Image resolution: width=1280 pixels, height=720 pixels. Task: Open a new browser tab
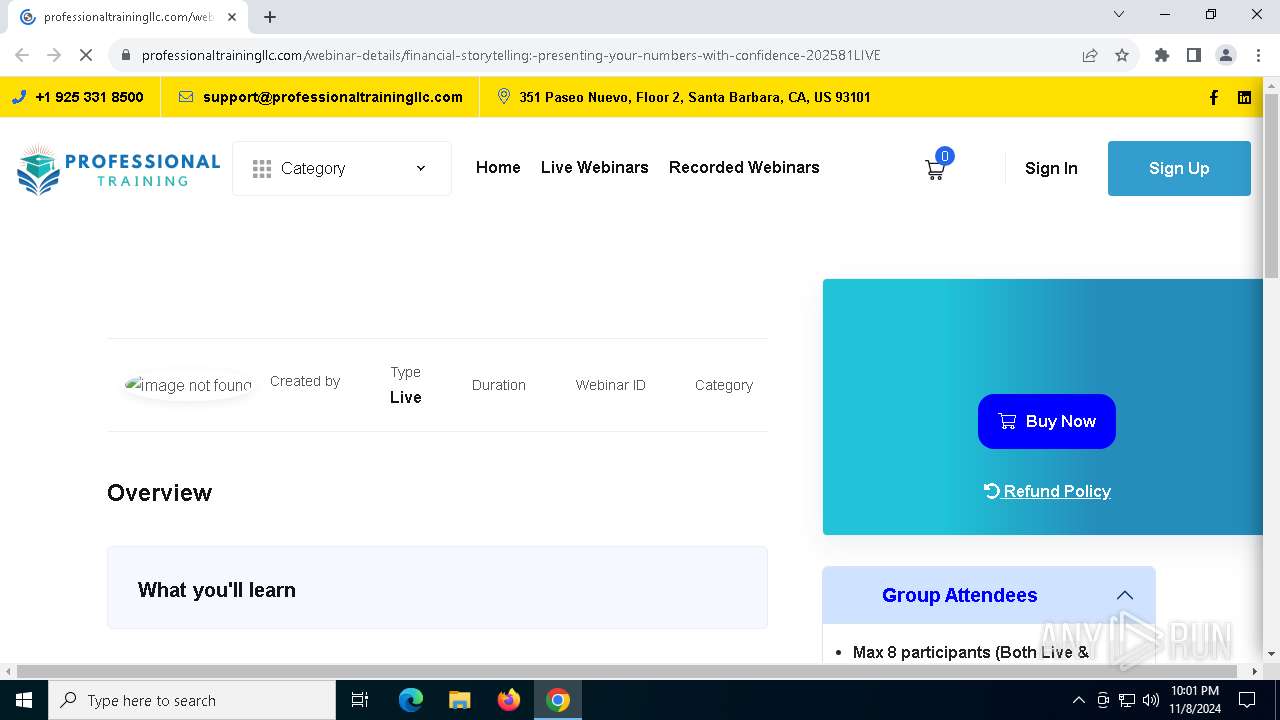pyautogui.click(x=270, y=17)
